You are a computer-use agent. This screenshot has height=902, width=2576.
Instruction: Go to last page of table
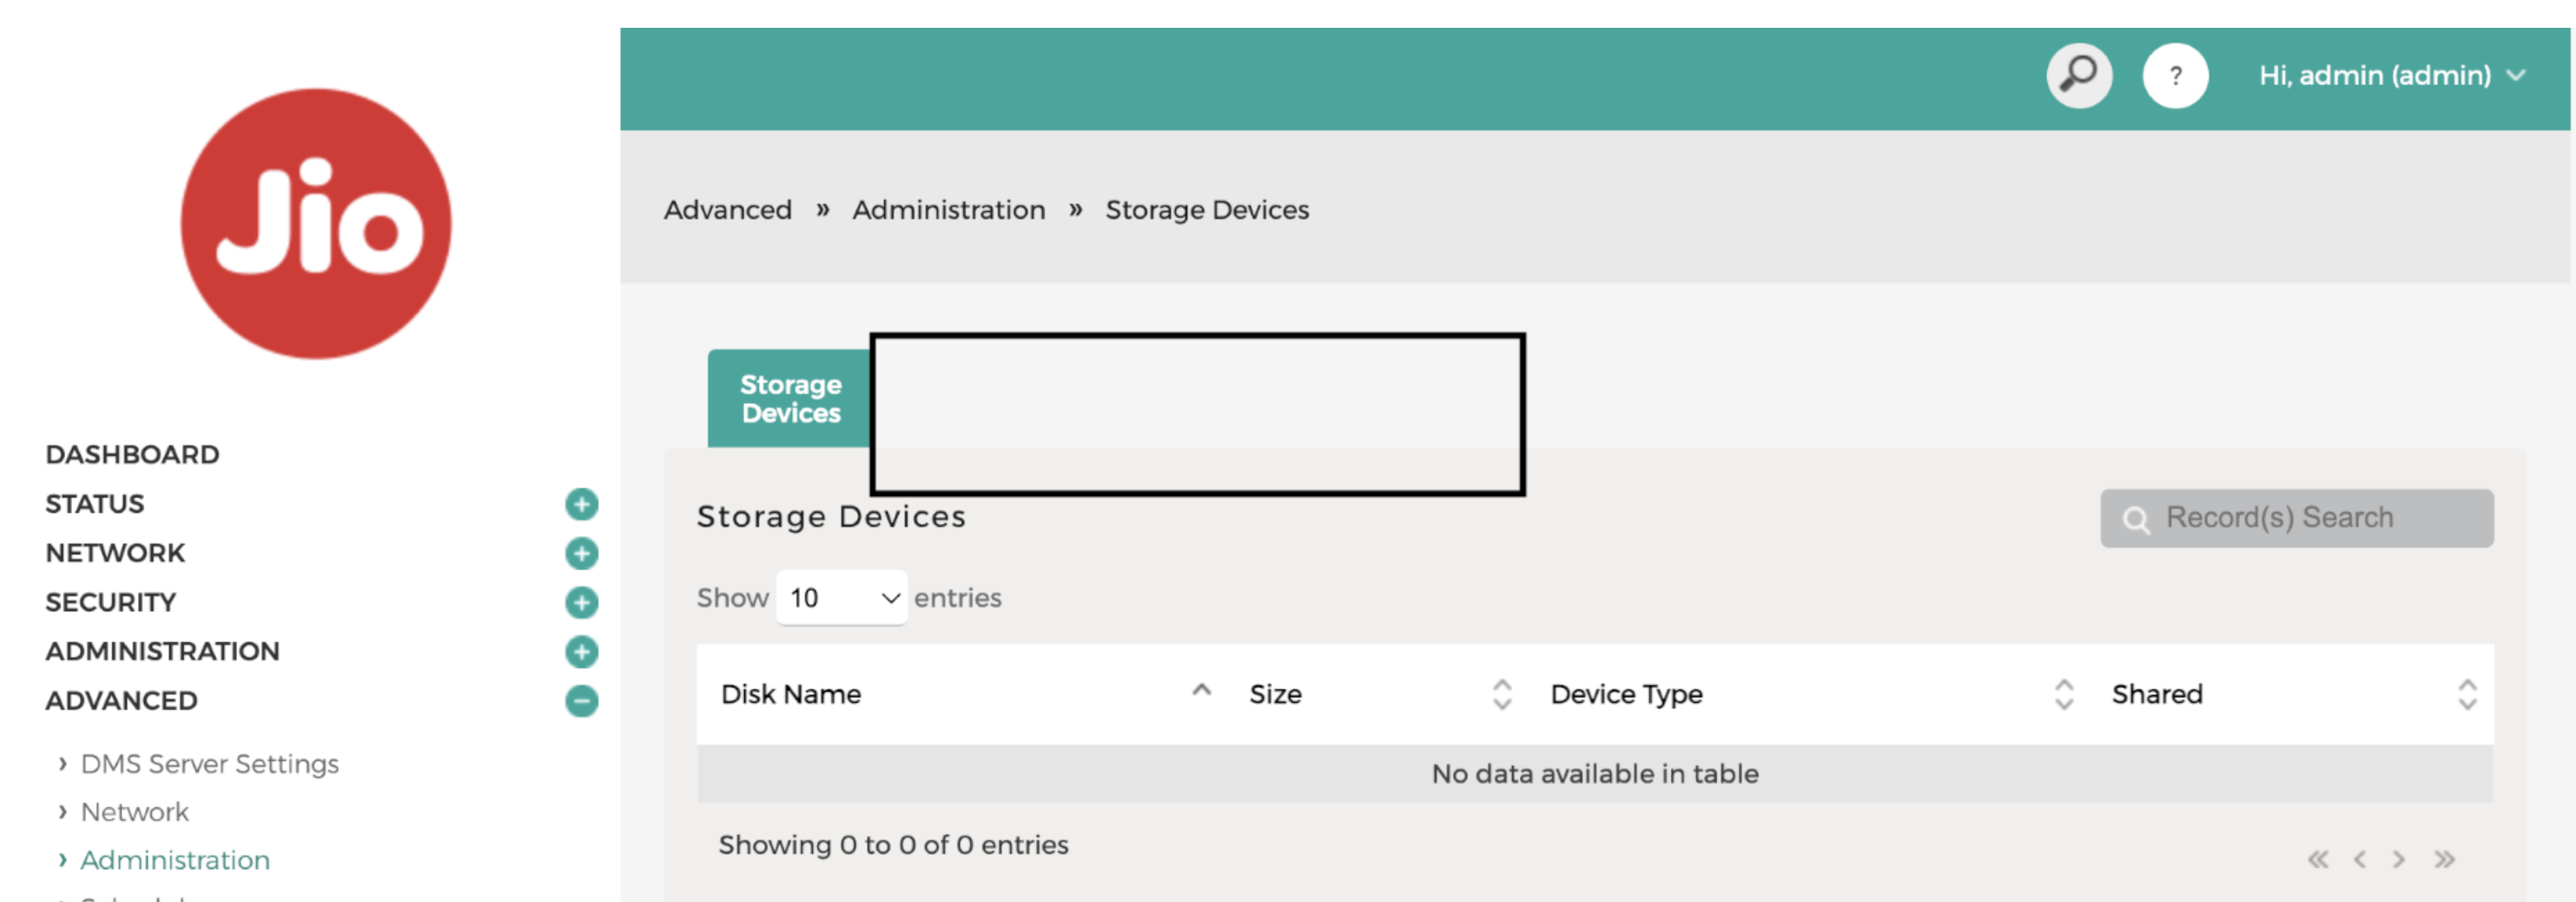(2444, 859)
